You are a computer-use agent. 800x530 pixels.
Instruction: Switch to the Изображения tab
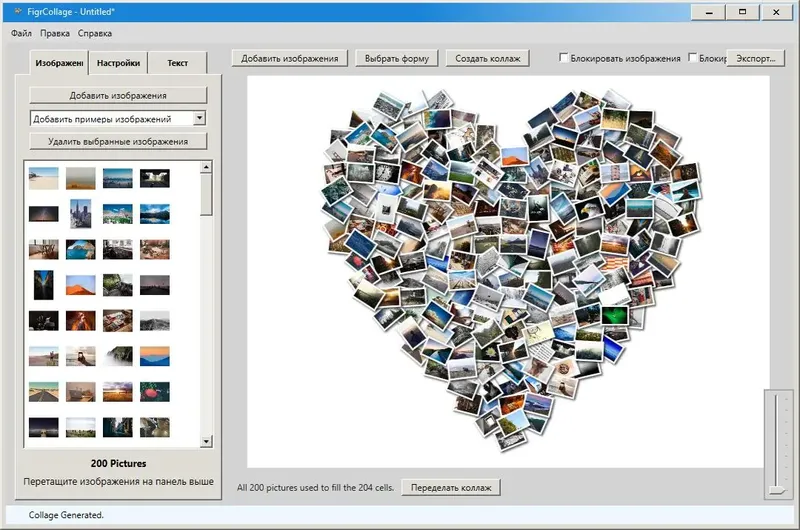click(x=59, y=63)
